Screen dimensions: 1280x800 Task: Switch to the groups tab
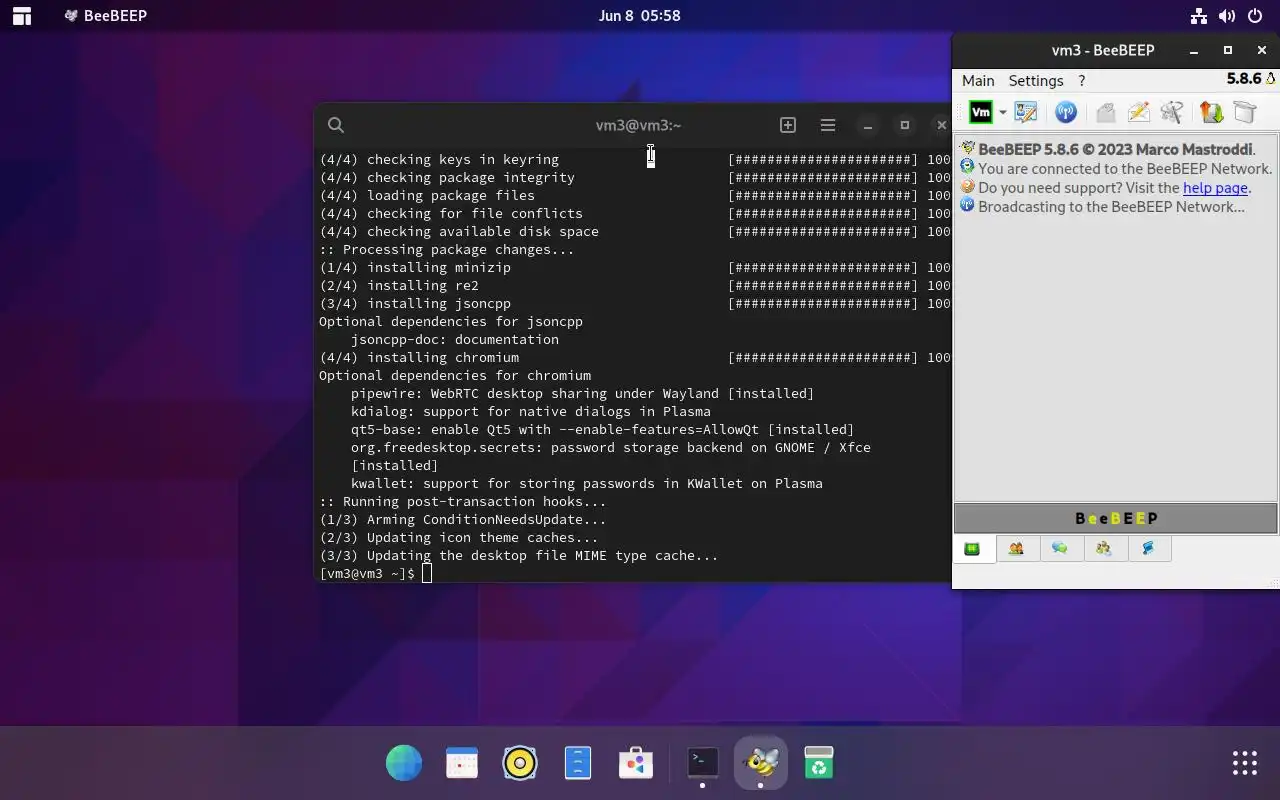point(1104,549)
